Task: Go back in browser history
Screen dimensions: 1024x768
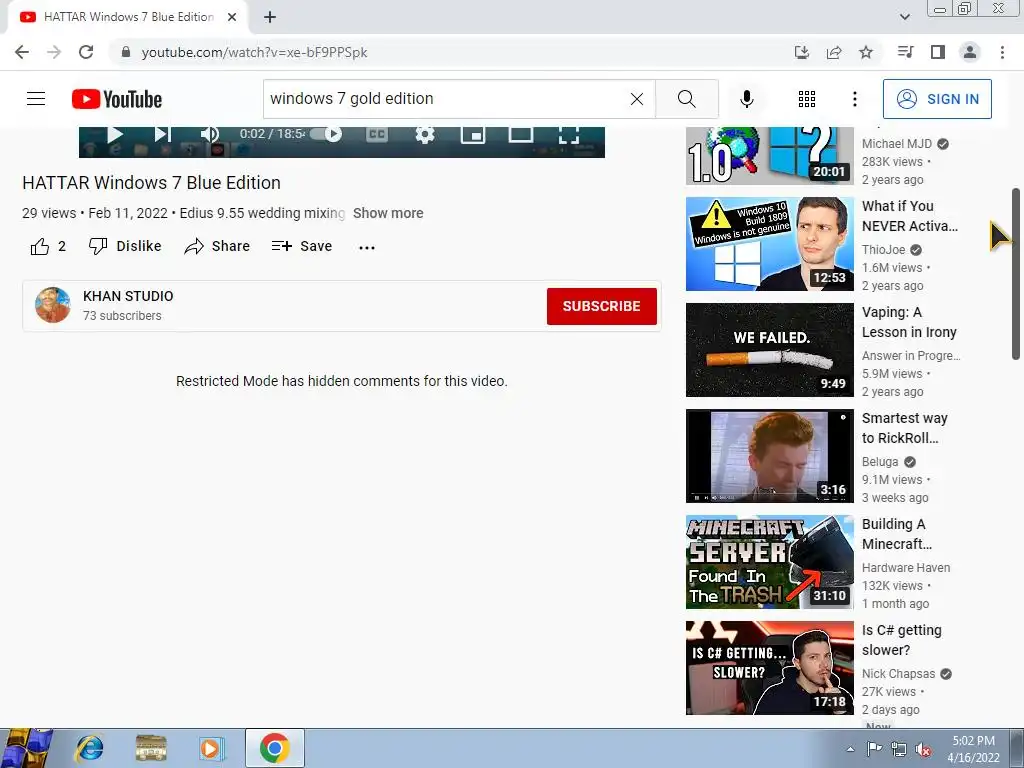Action: [22, 52]
